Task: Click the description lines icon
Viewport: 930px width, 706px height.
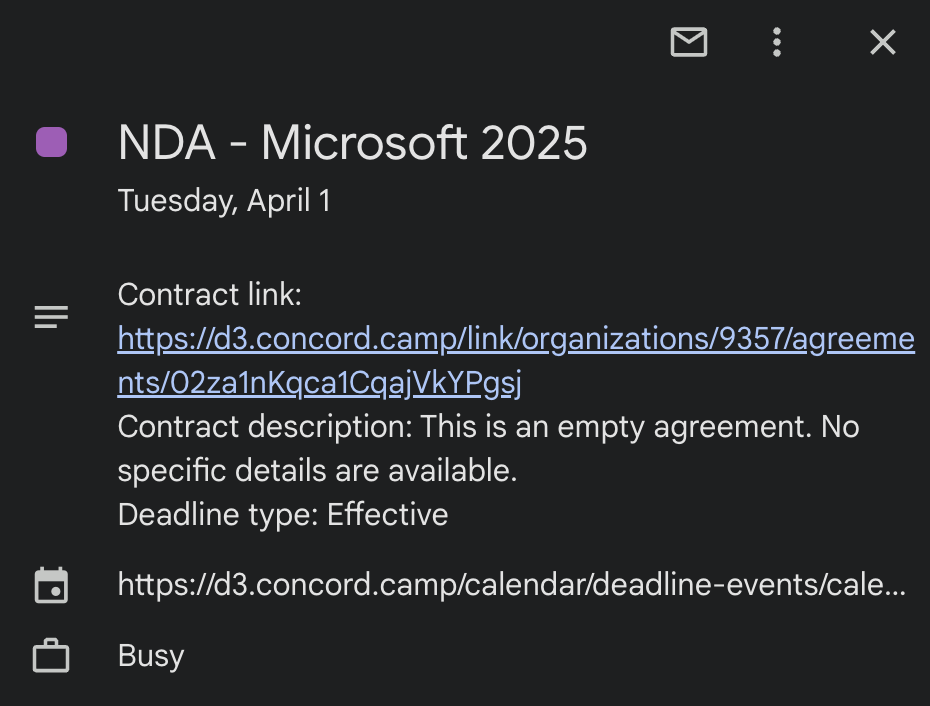Action: click(52, 318)
